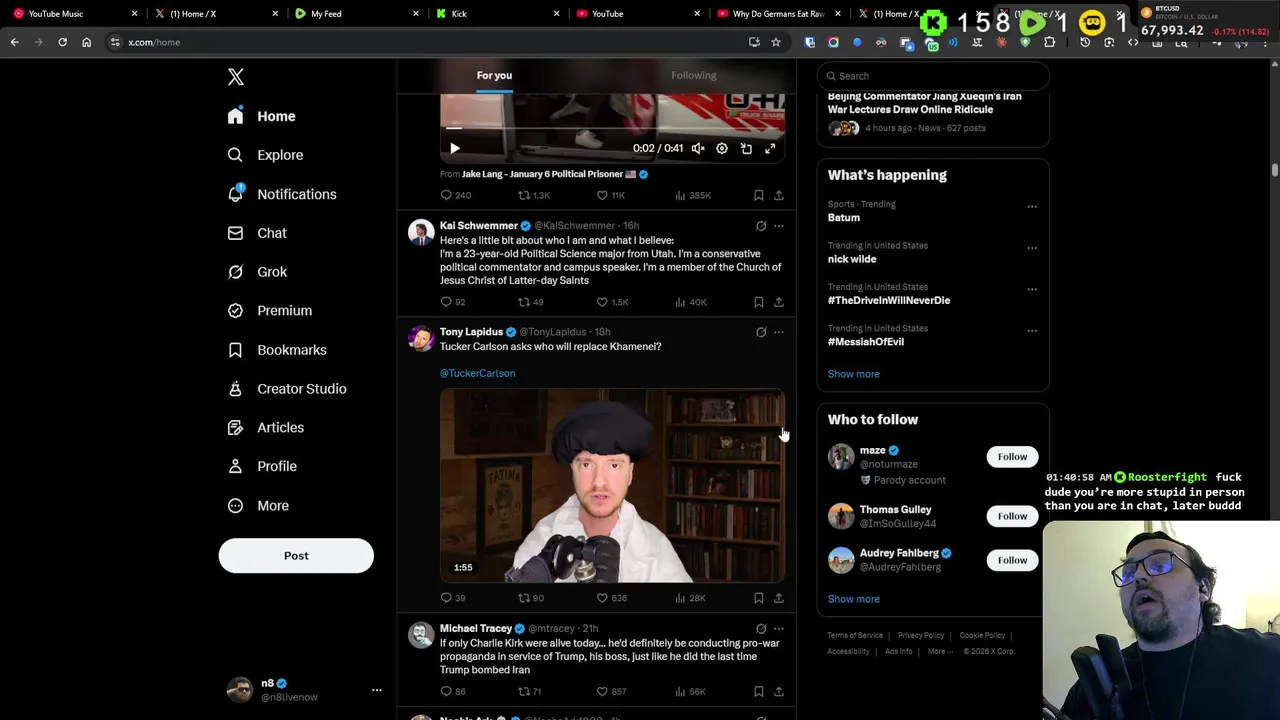1280x720 pixels.
Task: Switch to the Following tab
Action: (x=693, y=76)
